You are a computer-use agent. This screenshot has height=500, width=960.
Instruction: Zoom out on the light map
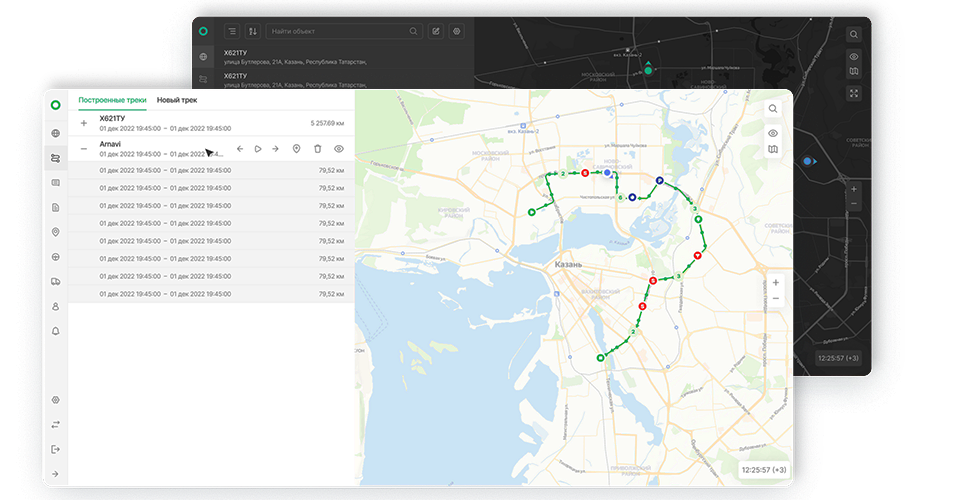[776, 299]
